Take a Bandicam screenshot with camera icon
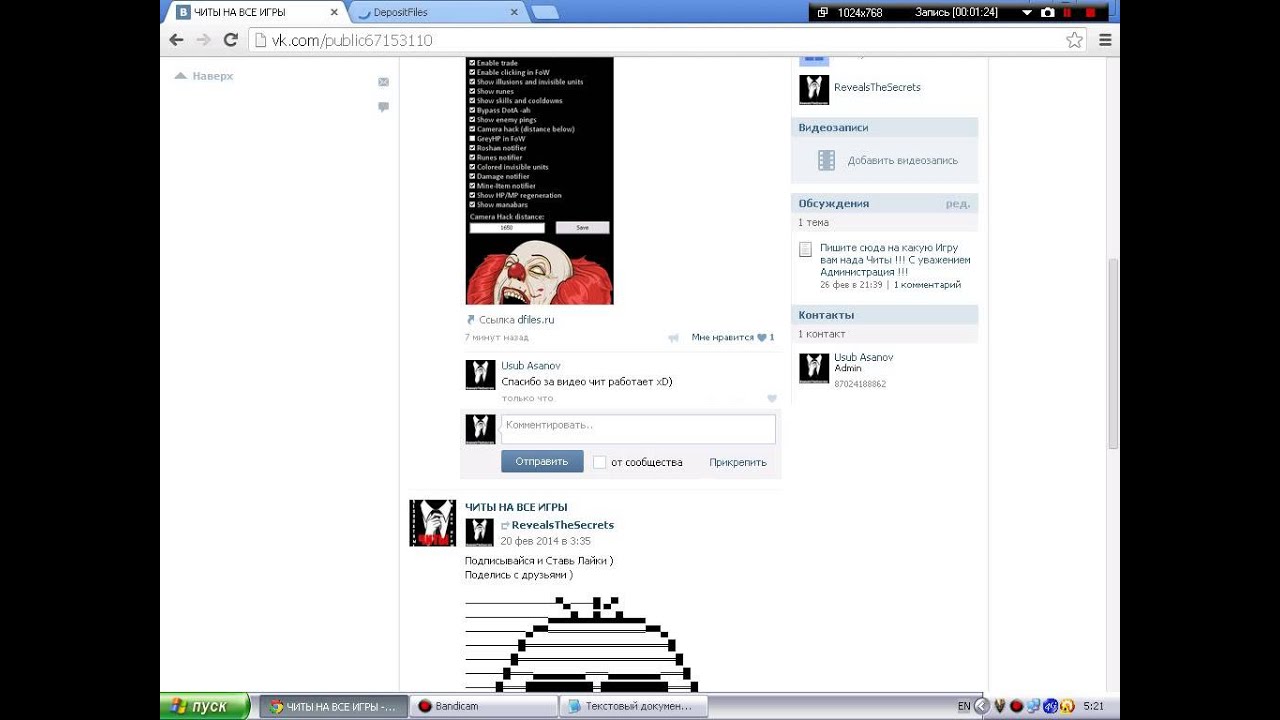The width and height of the screenshot is (1280, 720). tap(1047, 12)
